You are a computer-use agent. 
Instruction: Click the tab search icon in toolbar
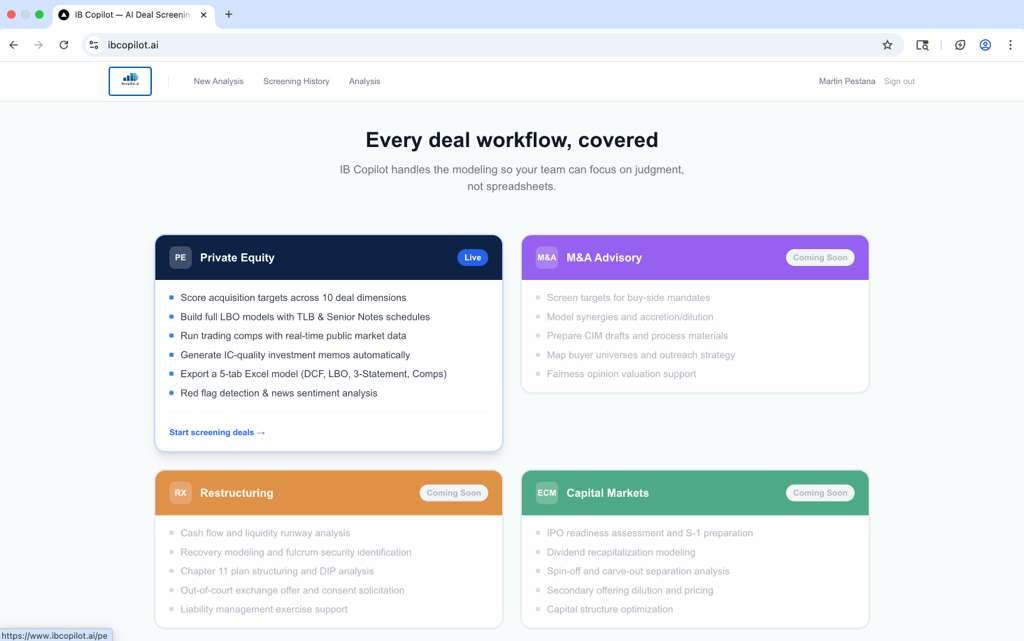(x=922, y=45)
